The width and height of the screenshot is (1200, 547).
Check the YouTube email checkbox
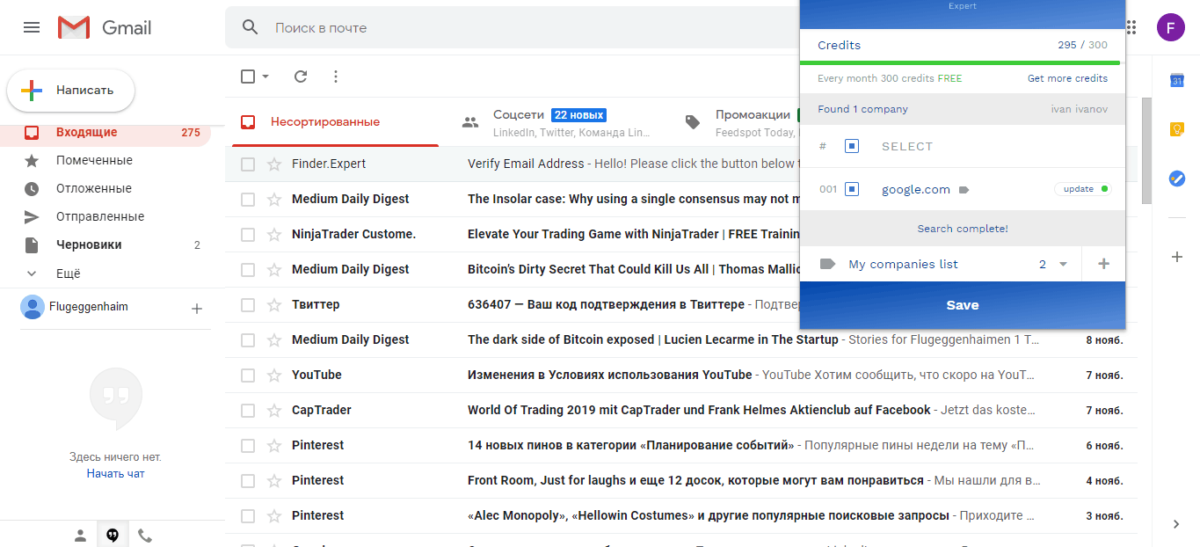[x=248, y=375]
